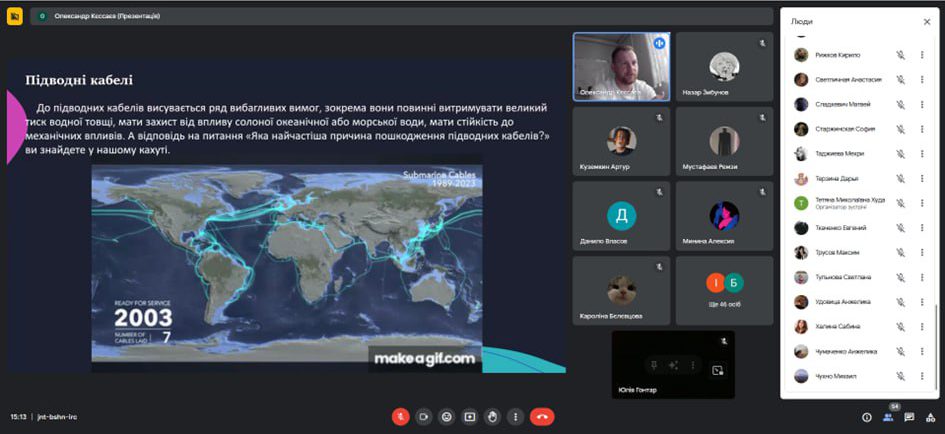945x434 pixels.
Task: Toggle the camera in the call bar
Action: pos(423,416)
